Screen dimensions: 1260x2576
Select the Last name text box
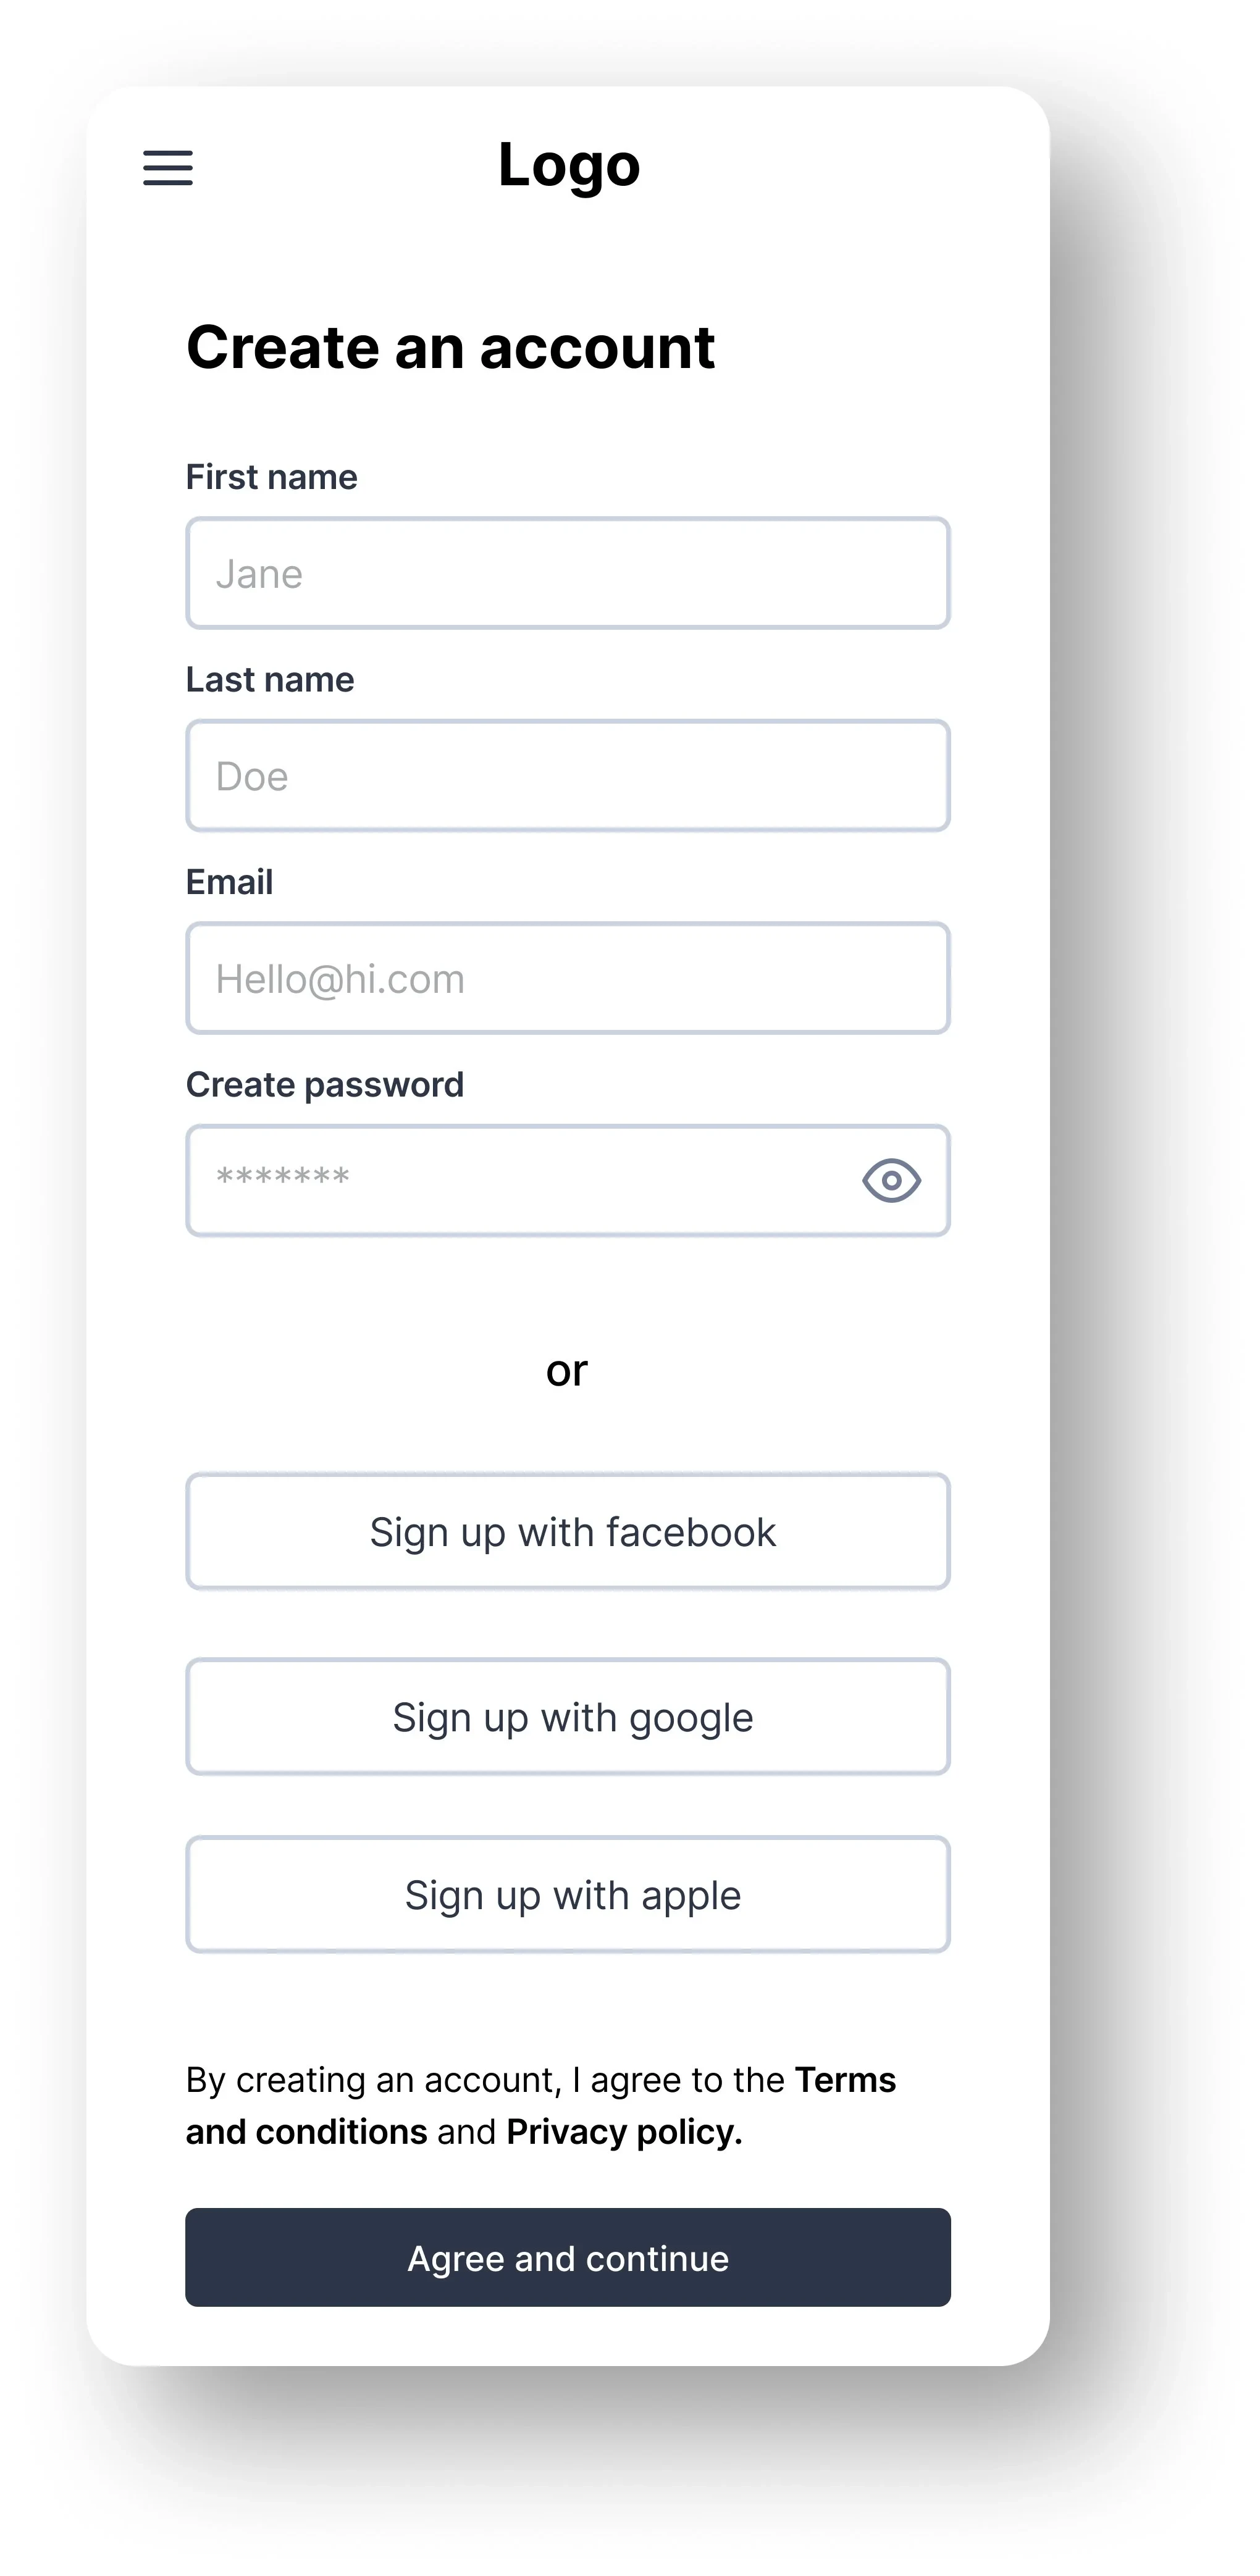coord(567,776)
